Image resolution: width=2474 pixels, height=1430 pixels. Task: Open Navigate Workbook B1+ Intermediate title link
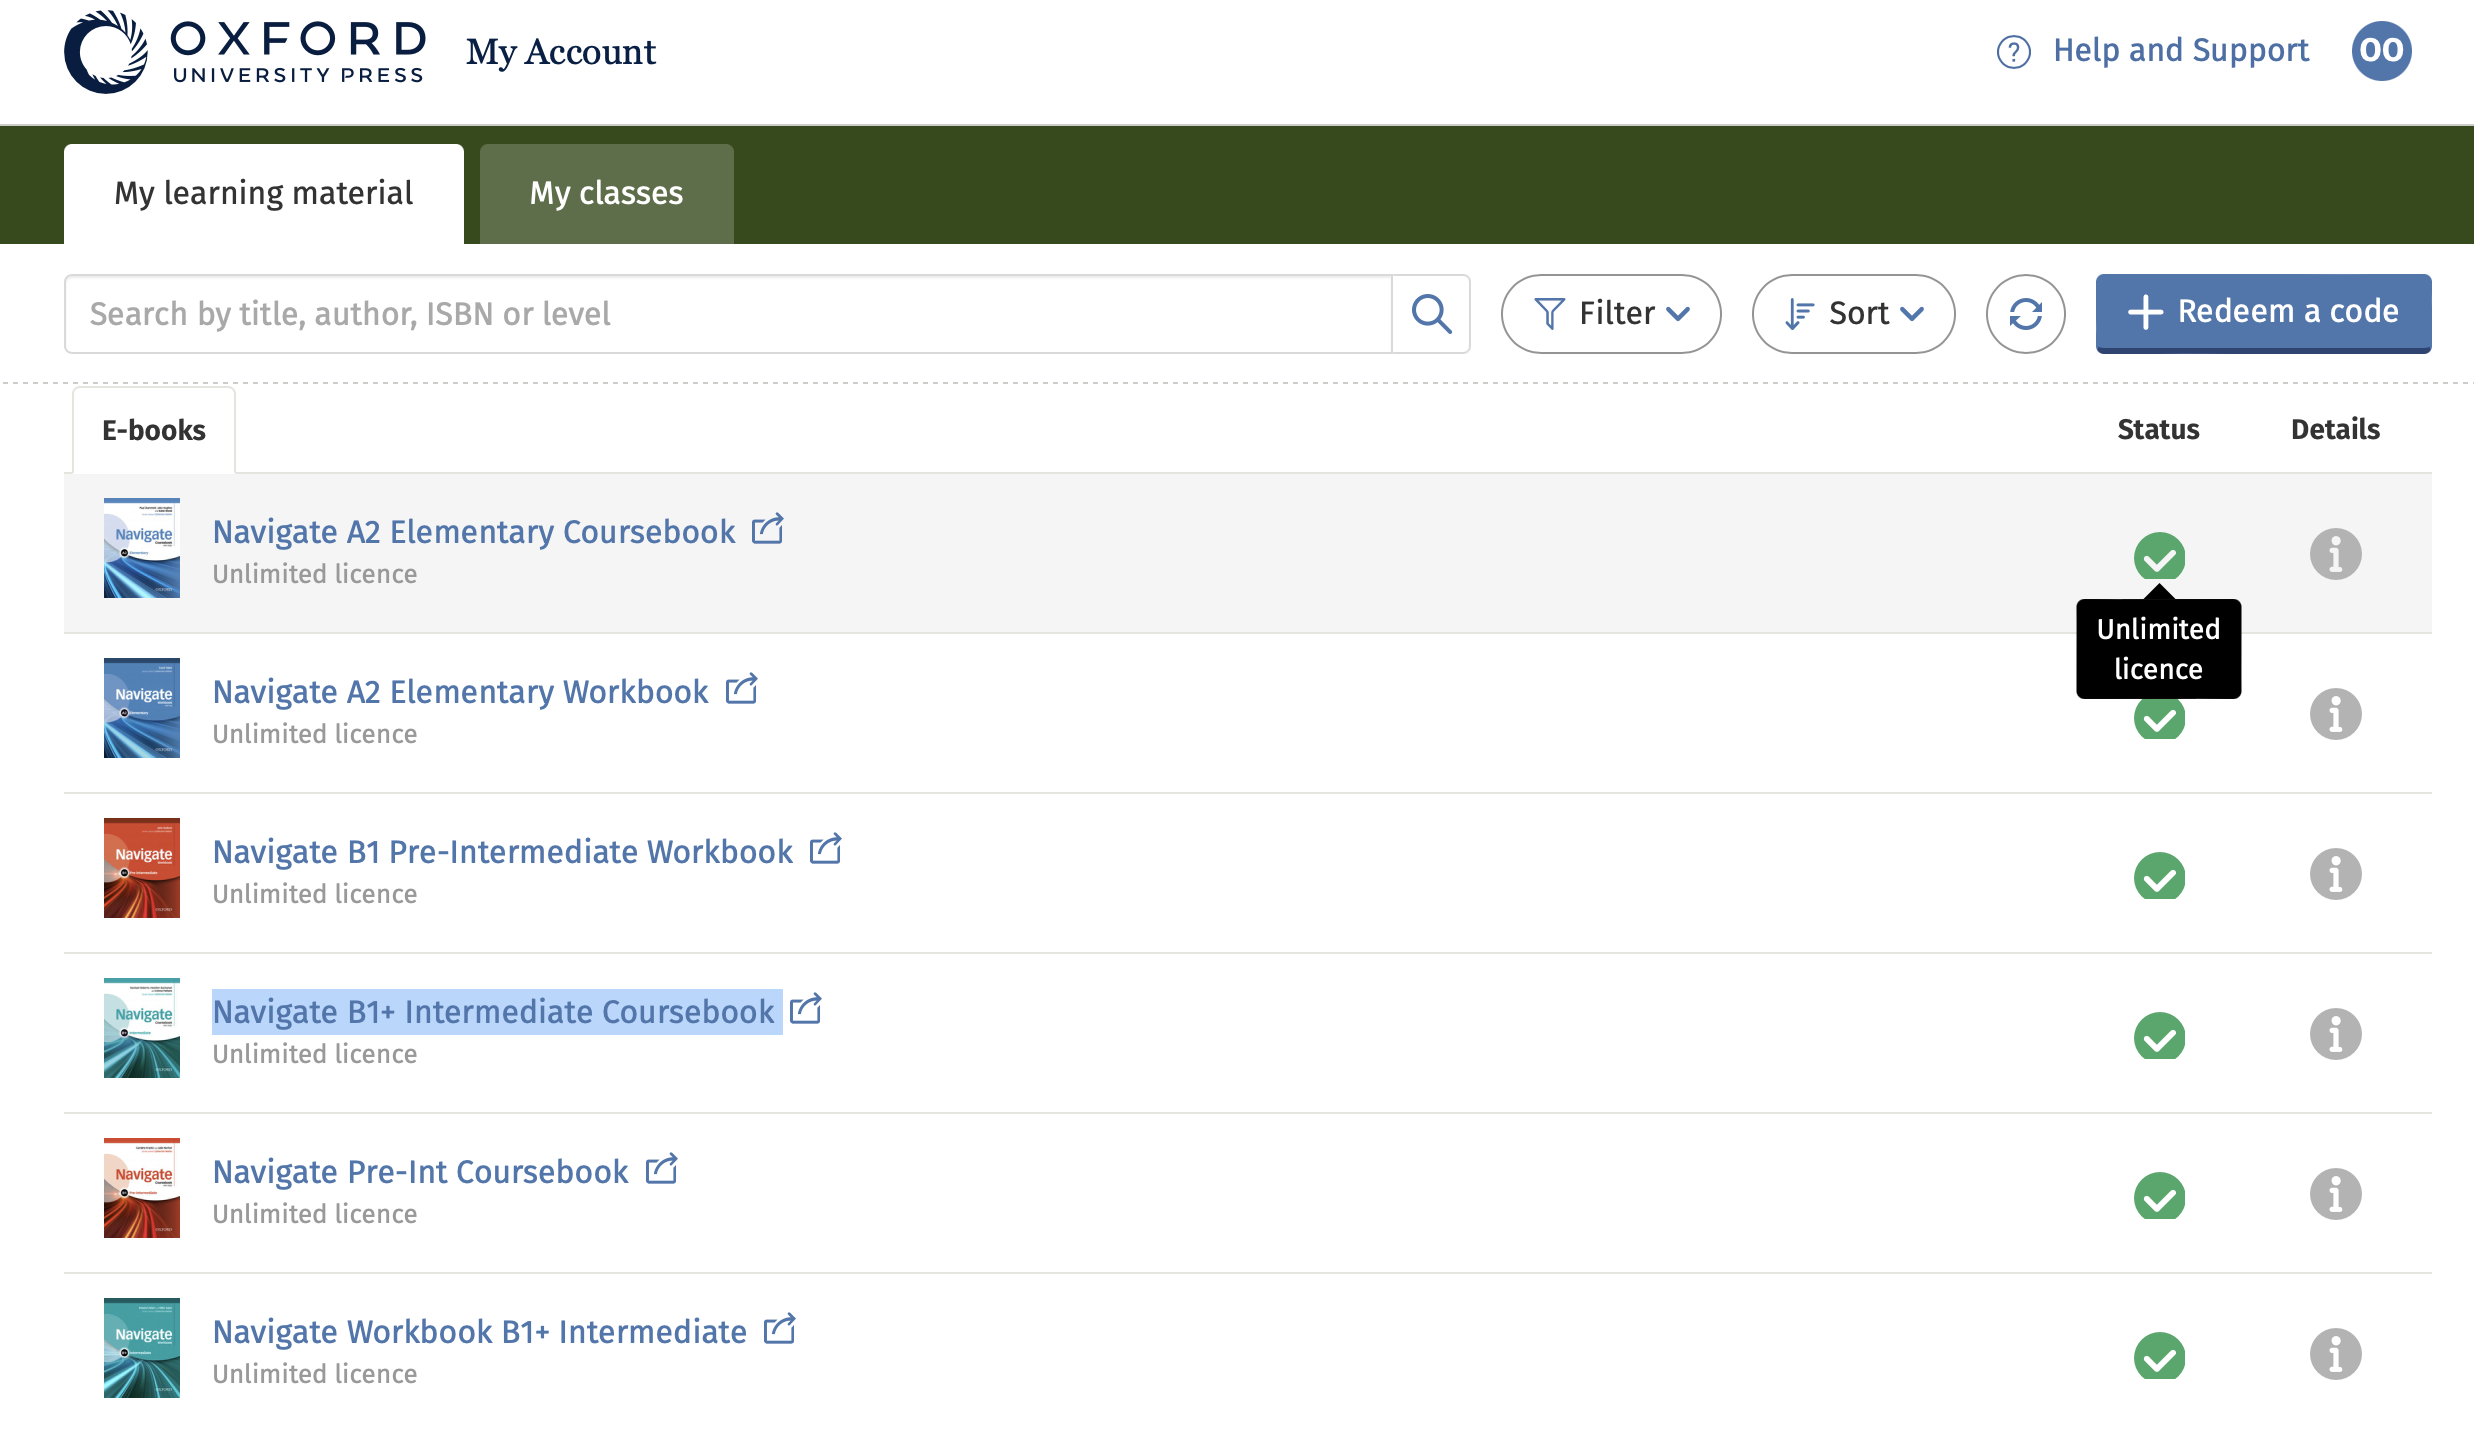click(x=480, y=1332)
